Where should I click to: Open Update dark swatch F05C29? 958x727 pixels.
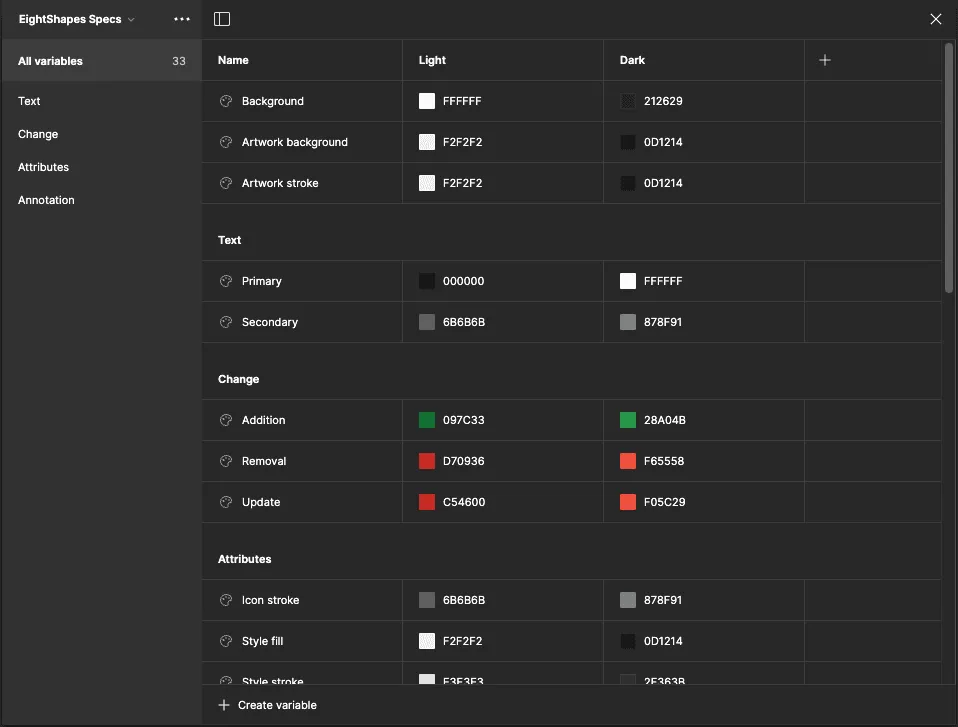tap(627, 502)
